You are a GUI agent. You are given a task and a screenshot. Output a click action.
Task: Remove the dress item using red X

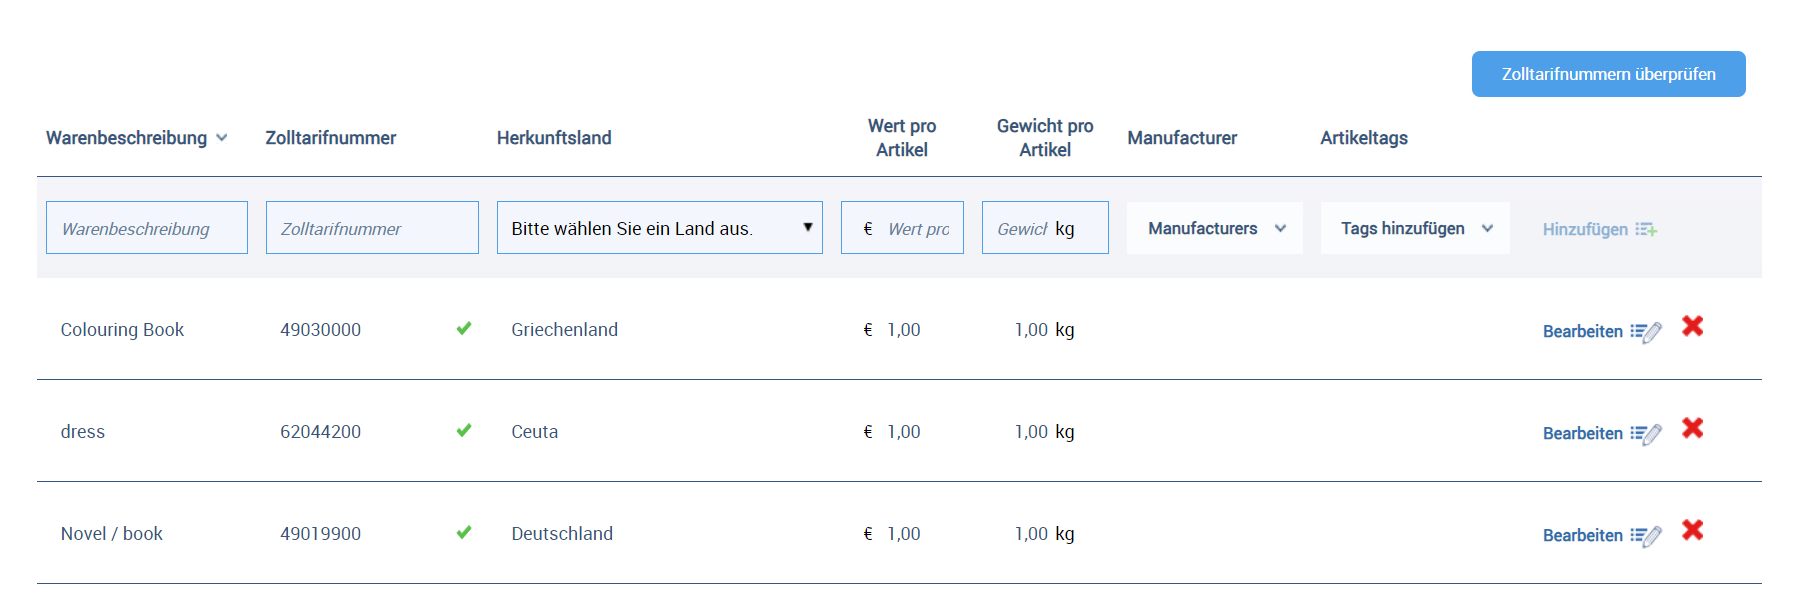pos(1692,428)
